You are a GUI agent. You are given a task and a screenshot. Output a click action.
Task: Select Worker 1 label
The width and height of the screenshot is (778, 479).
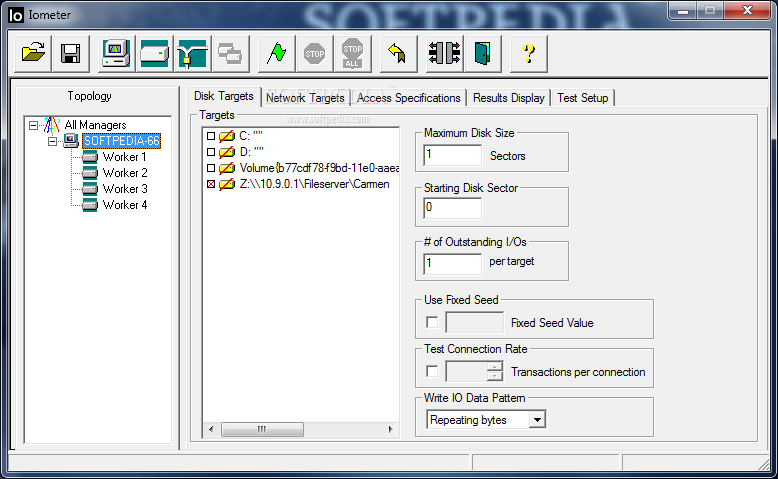coord(125,157)
